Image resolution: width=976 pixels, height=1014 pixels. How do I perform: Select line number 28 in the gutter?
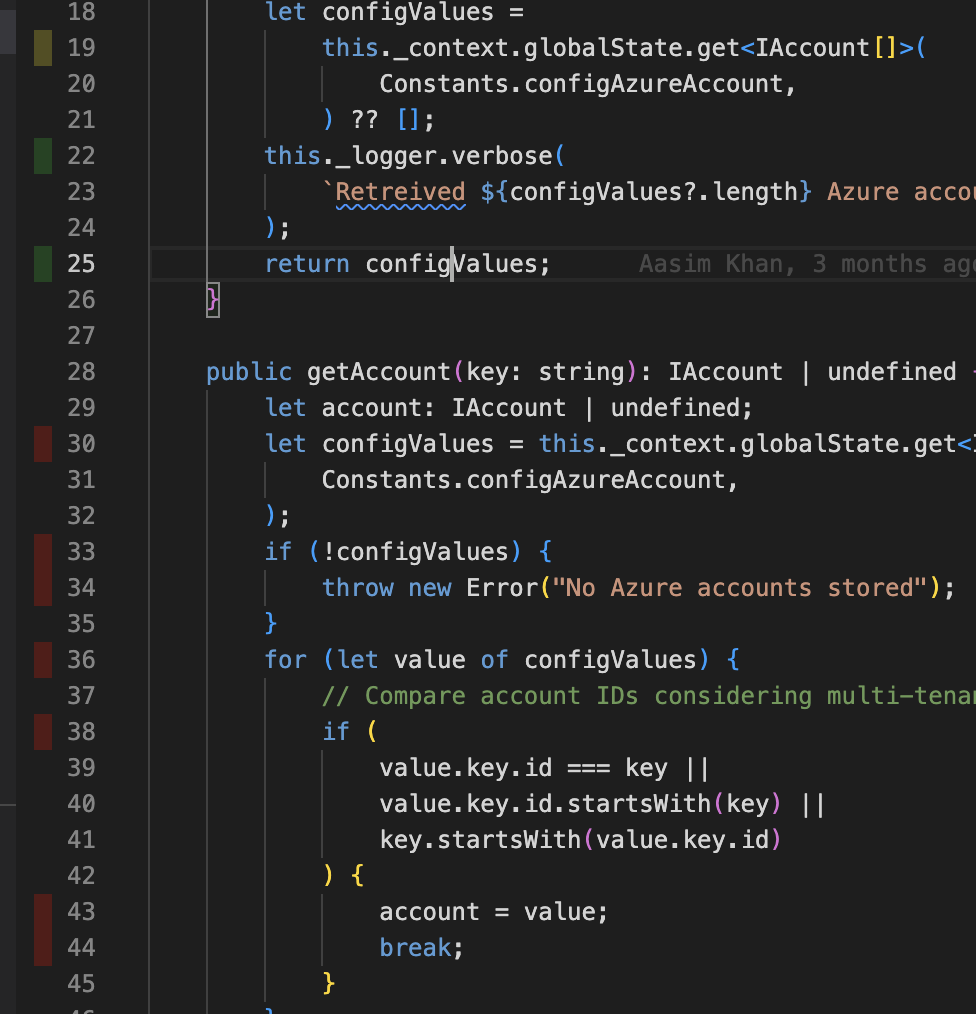(81, 372)
